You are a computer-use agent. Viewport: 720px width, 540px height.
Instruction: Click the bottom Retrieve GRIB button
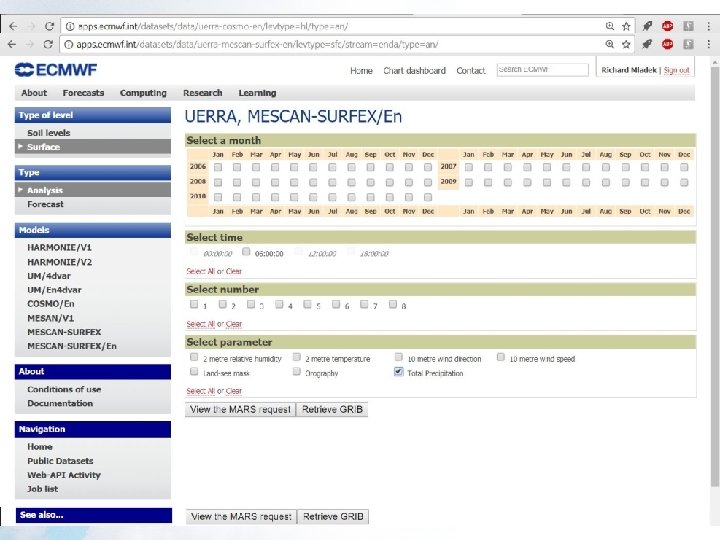pyautogui.click(x=333, y=517)
